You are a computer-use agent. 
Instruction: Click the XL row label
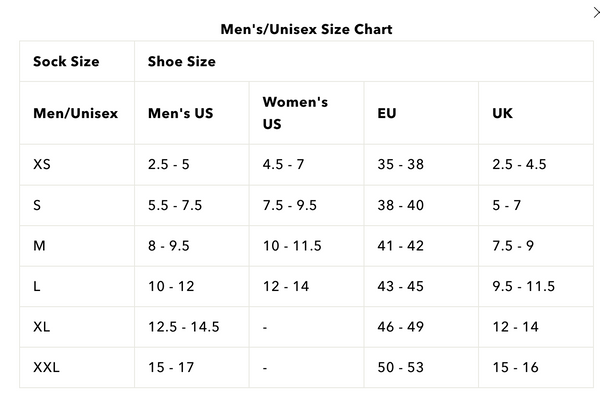42,326
